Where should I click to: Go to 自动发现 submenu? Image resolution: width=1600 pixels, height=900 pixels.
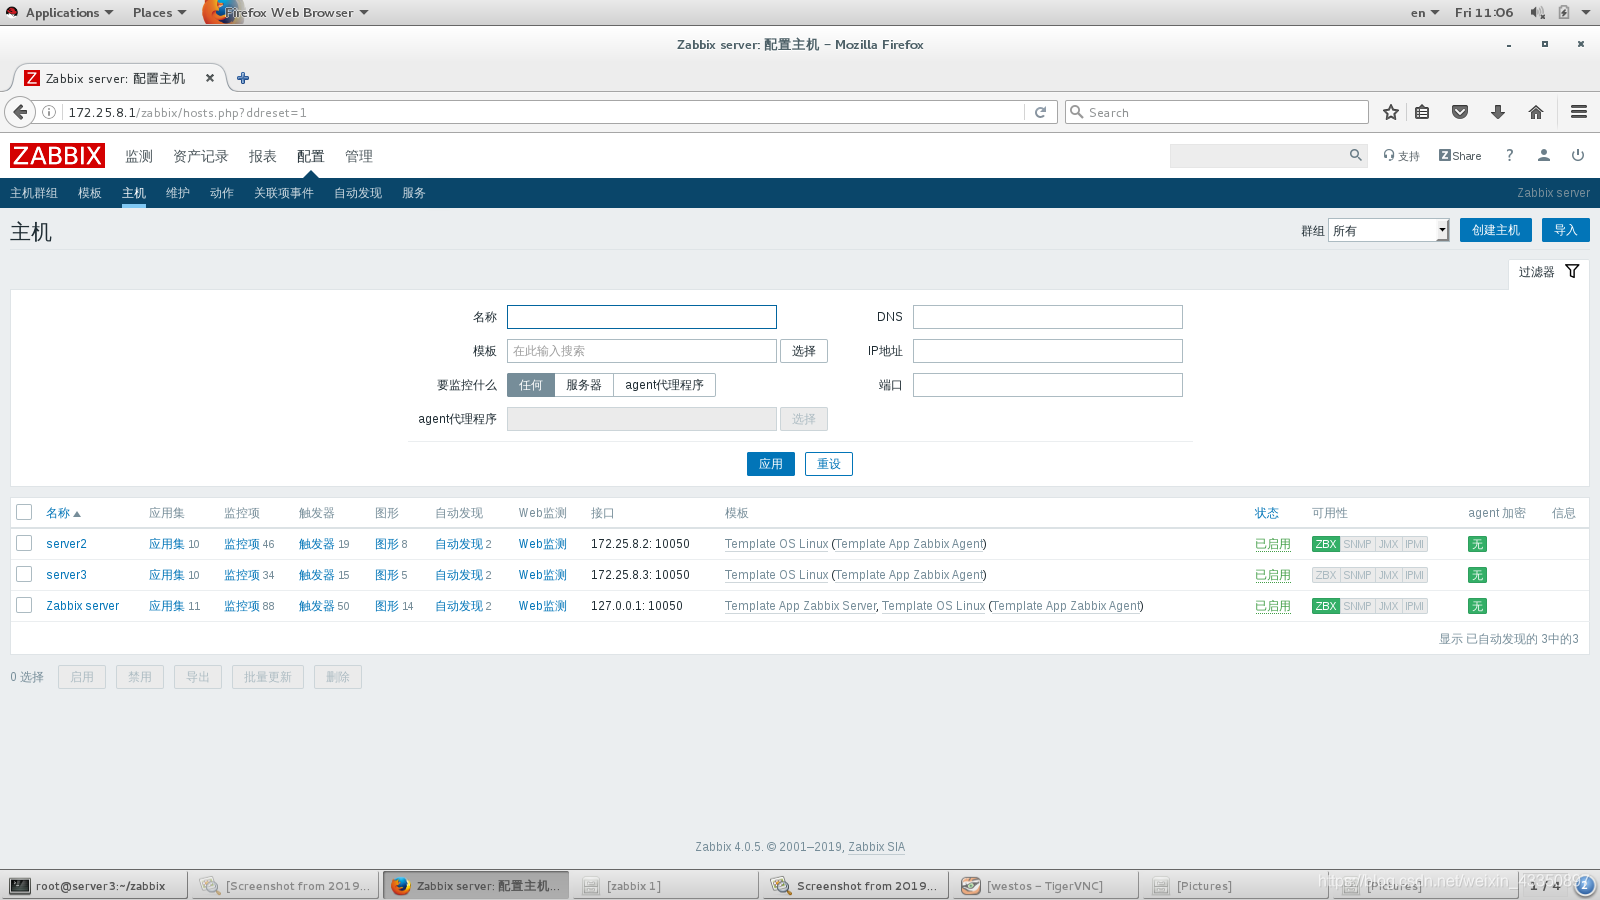(358, 193)
